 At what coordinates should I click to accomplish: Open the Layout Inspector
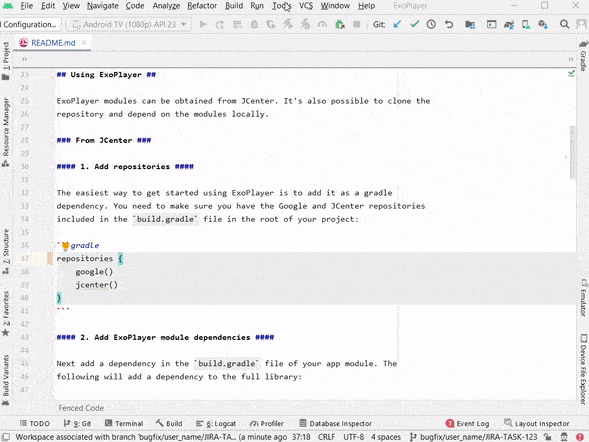(537, 424)
